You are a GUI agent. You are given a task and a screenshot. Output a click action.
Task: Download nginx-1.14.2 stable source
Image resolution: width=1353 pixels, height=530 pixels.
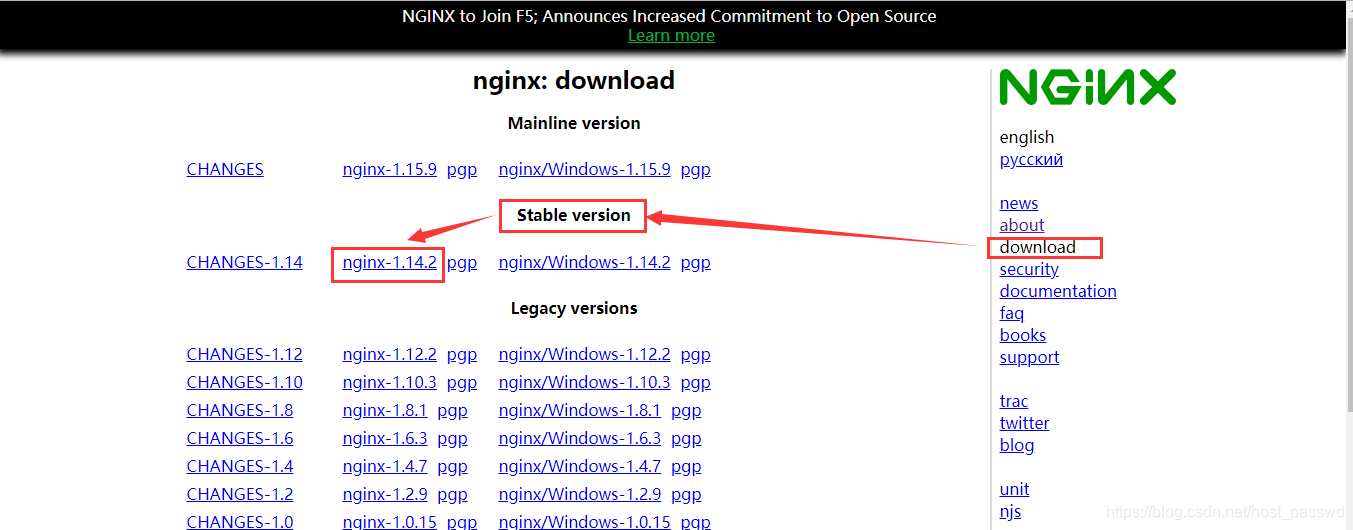[x=389, y=262]
